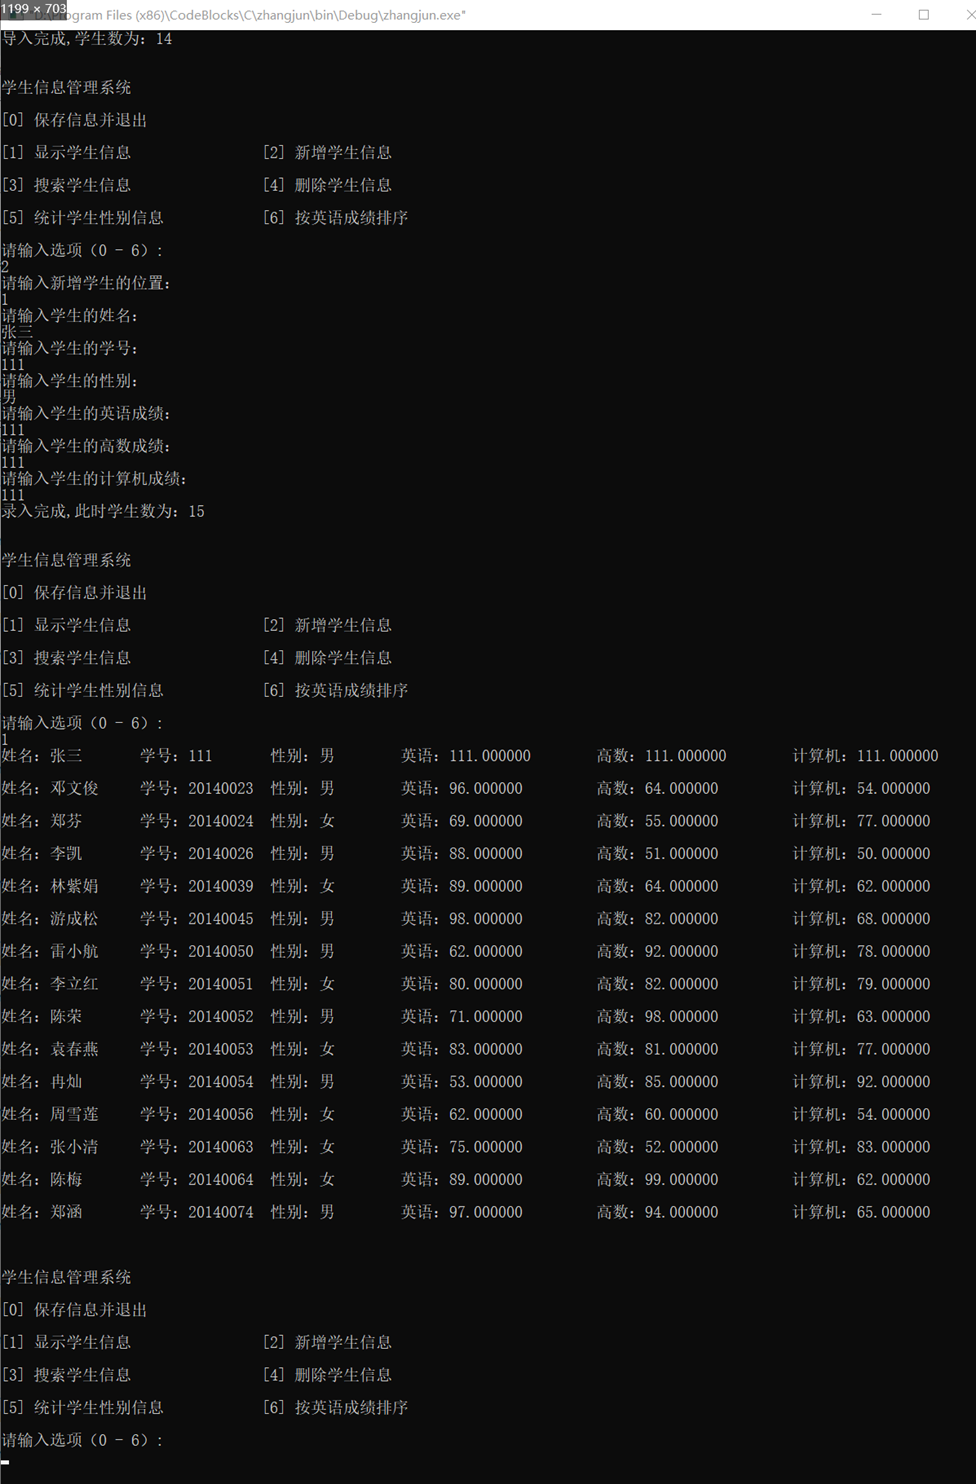The image size is (976, 1484).
Task: Click the name 雷小航 in the student list
Action: click(75, 952)
